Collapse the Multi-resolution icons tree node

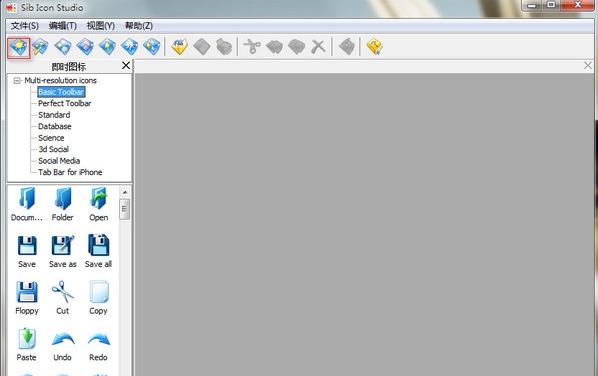[x=17, y=80]
